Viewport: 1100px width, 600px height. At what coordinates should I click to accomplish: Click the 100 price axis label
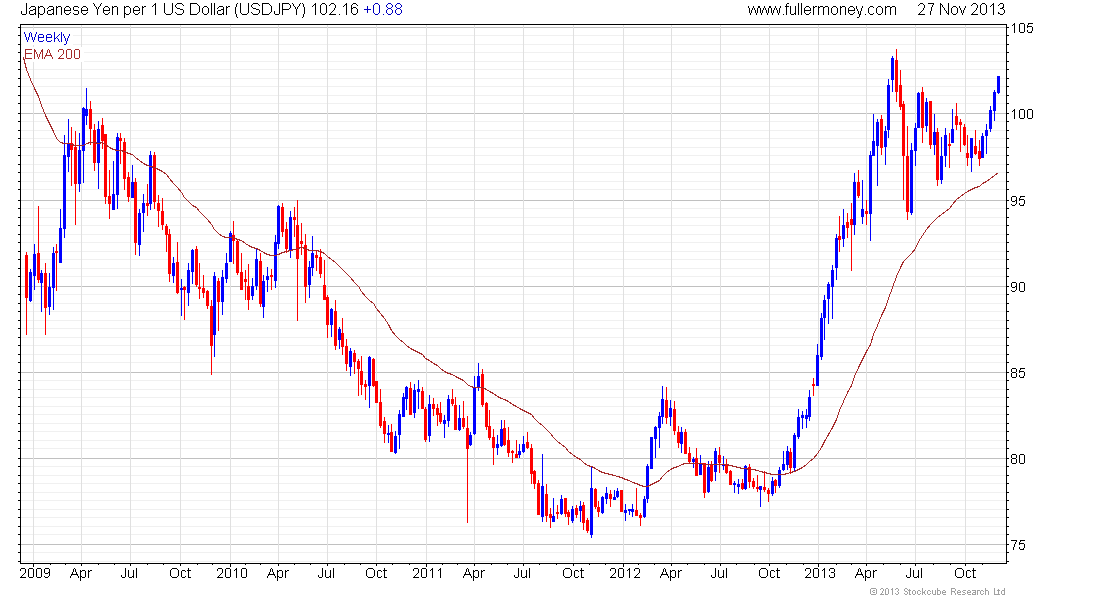pos(1022,114)
